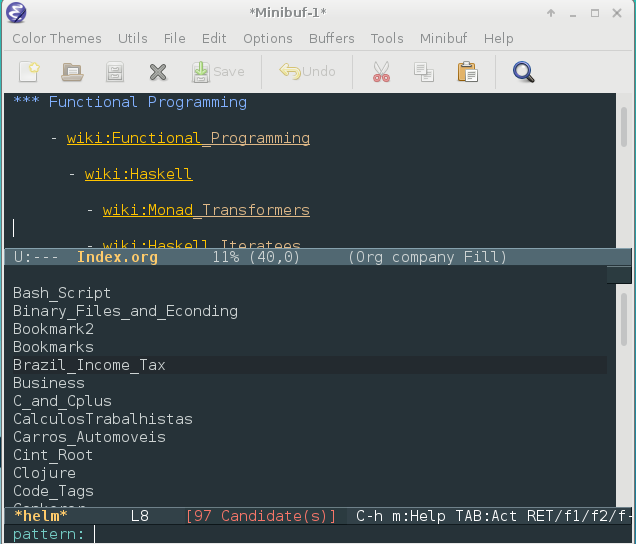
Task: Open the Edit menu
Action: (x=214, y=39)
